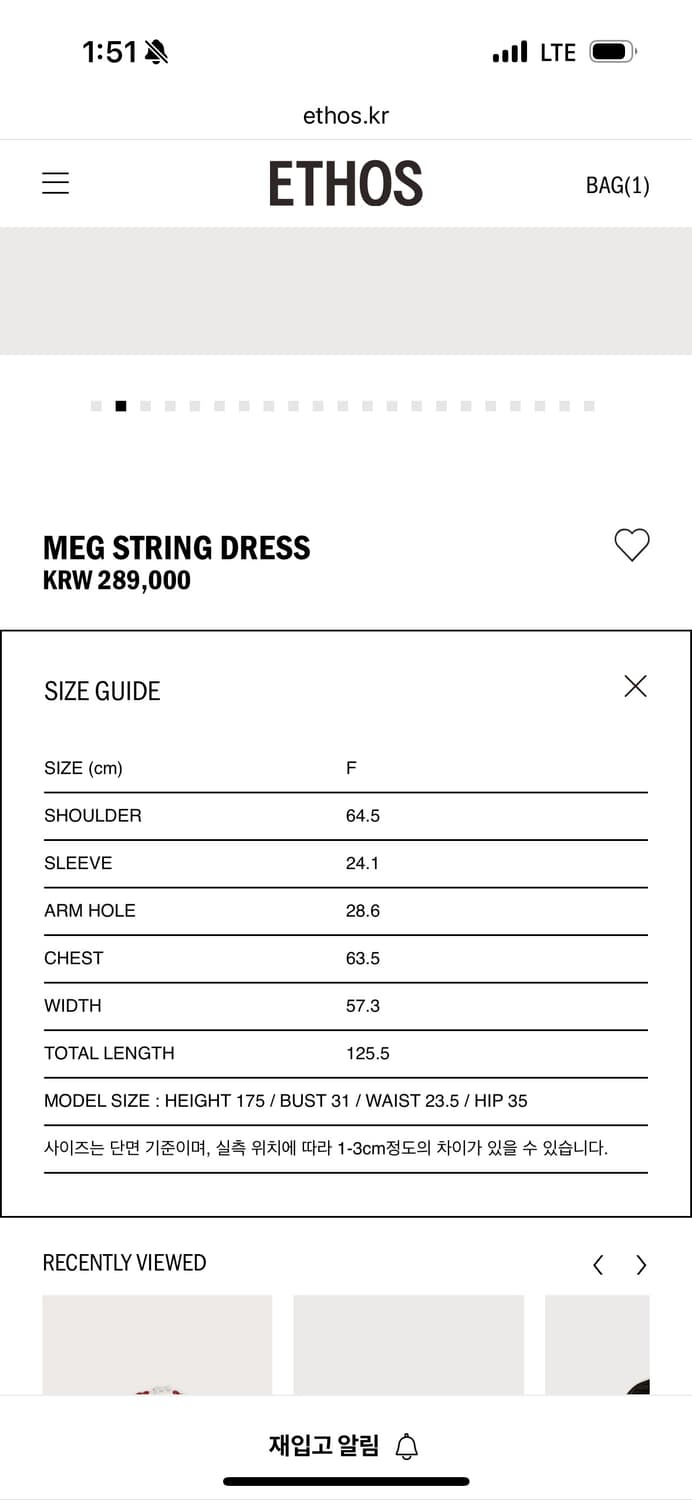Select the last carousel dot indicator

point(588,406)
